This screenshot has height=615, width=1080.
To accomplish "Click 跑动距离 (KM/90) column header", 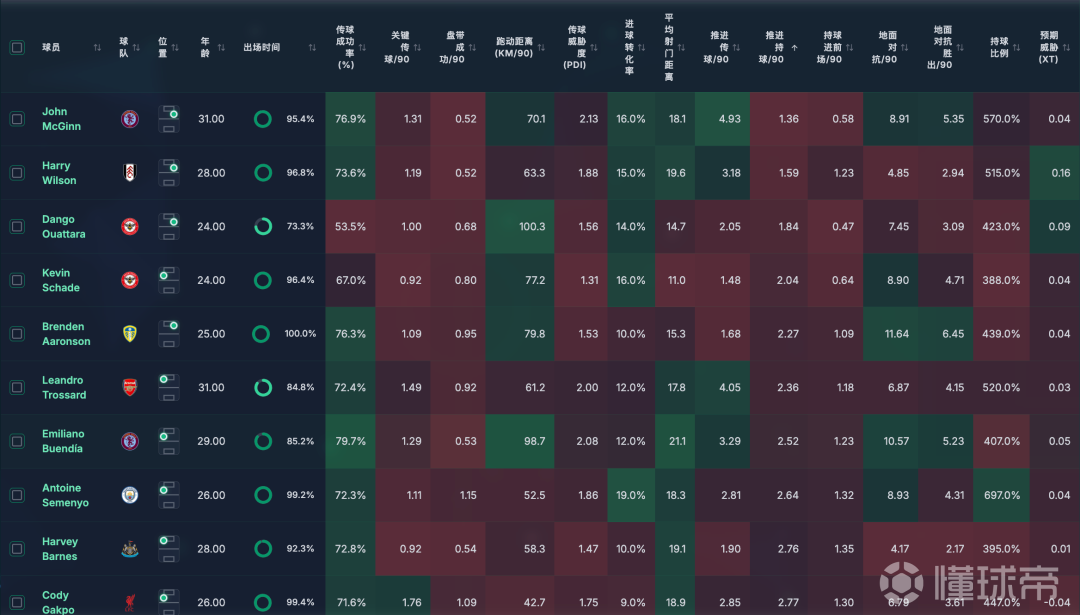I will 517,47.
